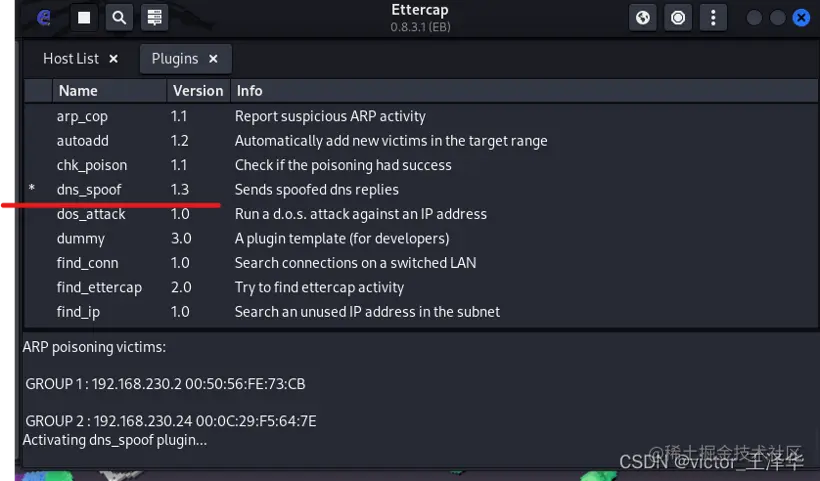
Task: Toggle the active dns_spoof plugin asterisk
Action: 32,189
